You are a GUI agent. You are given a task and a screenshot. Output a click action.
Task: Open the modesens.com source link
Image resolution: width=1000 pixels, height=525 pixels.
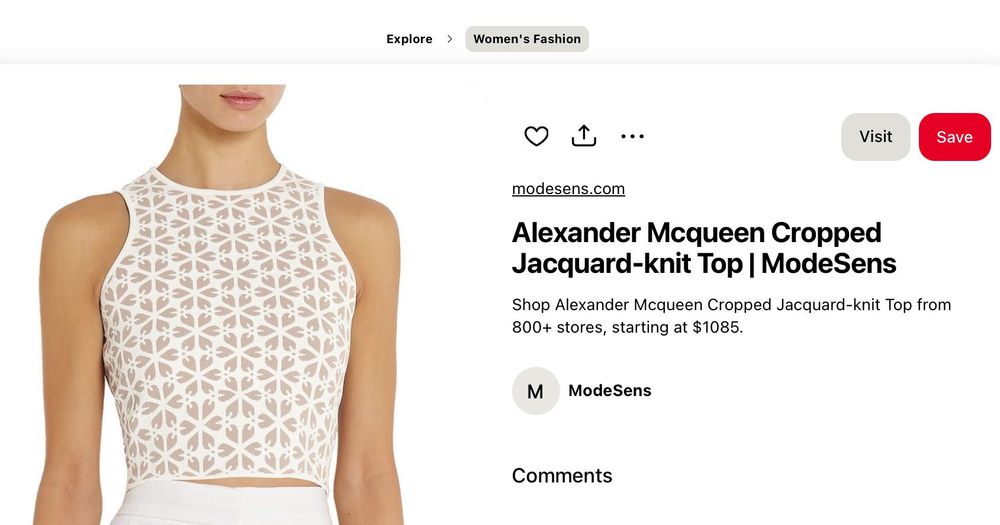(x=568, y=189)
